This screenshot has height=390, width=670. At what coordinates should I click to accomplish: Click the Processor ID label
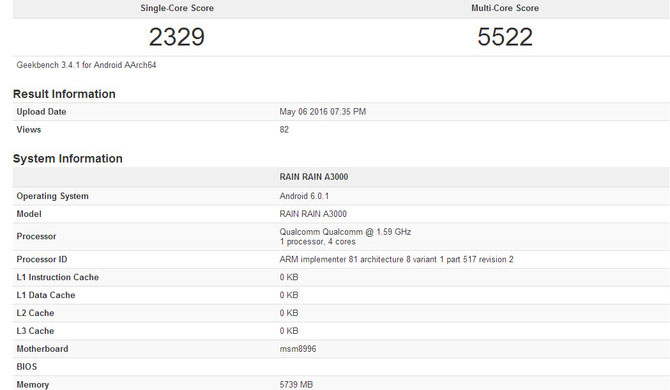(x=42, y=259)
